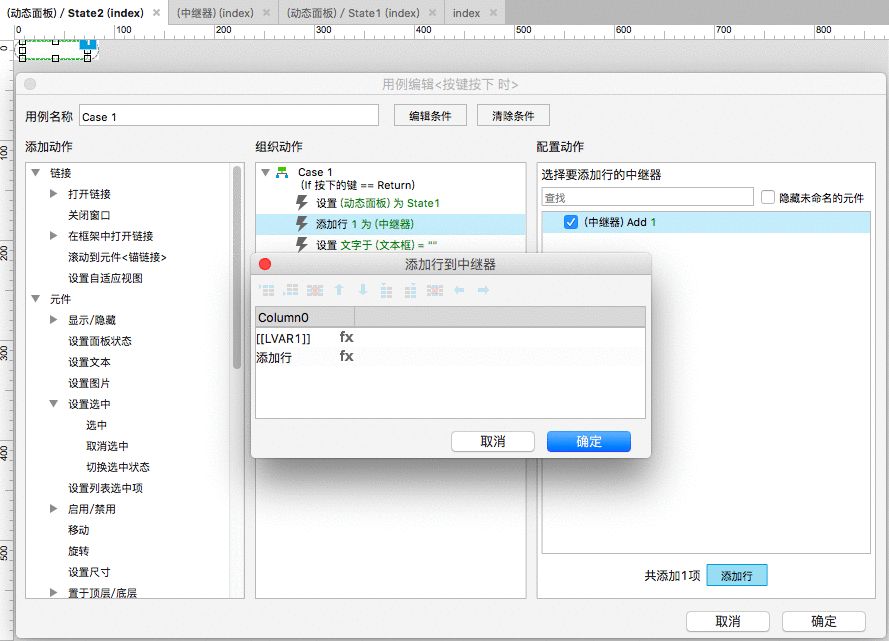Click the 添加动作 list scrollbar

tap(237, 268)
